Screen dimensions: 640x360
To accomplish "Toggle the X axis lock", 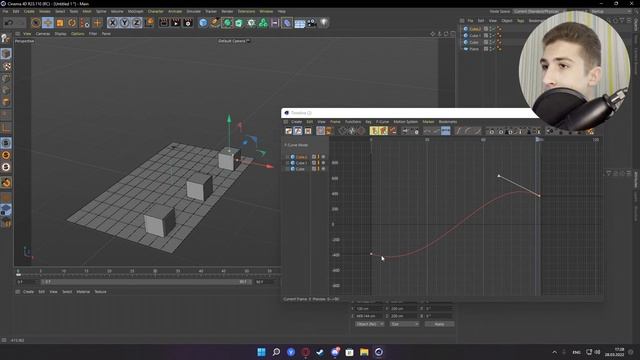I will point(113,23).
